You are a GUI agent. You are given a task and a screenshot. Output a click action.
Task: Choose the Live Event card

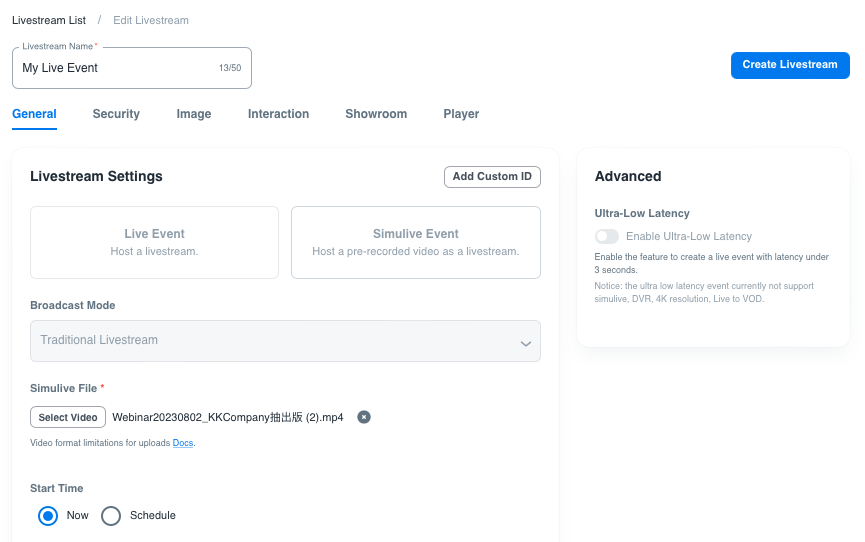tap(154, 242)
